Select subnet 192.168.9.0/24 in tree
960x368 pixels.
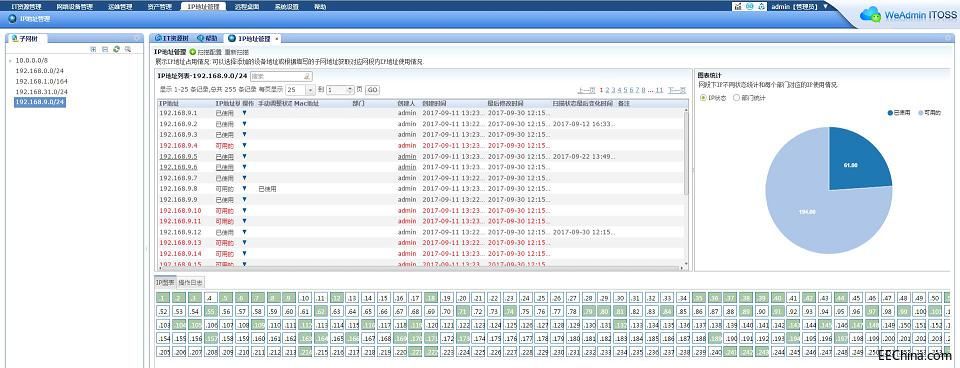tap(39, 102)
